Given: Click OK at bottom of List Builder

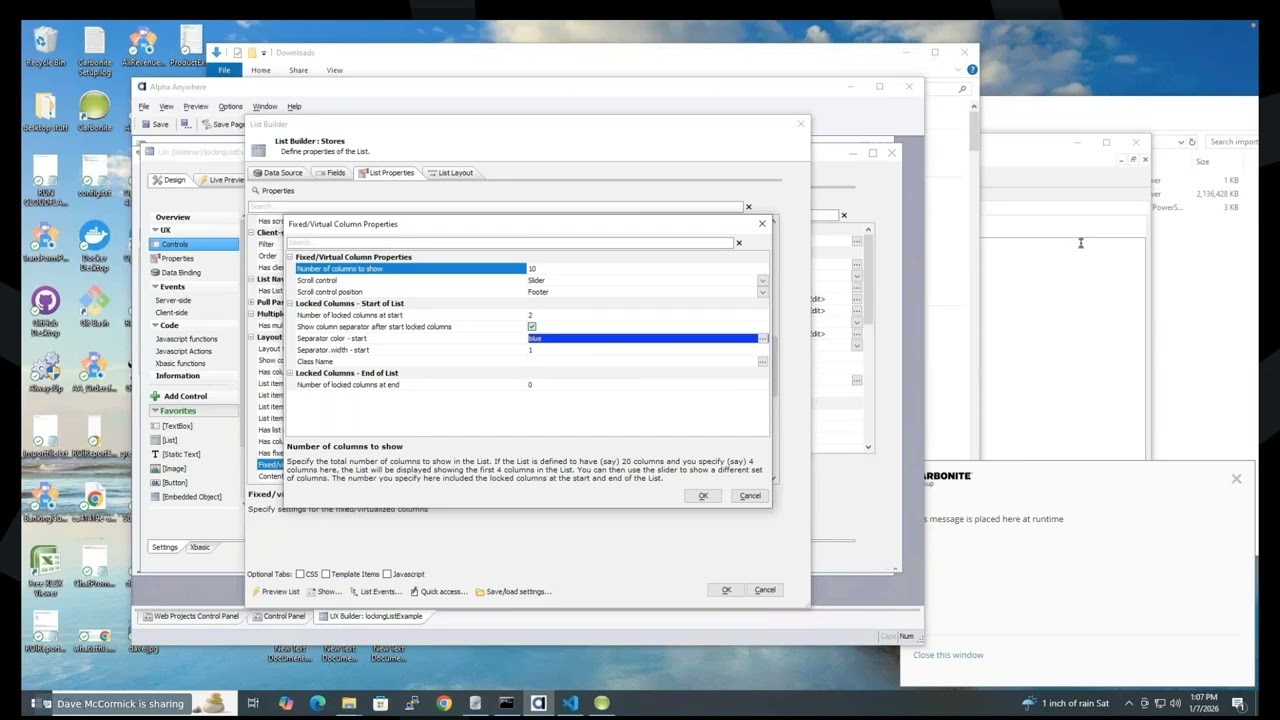Looking at the screenshot, I should 726,590.
